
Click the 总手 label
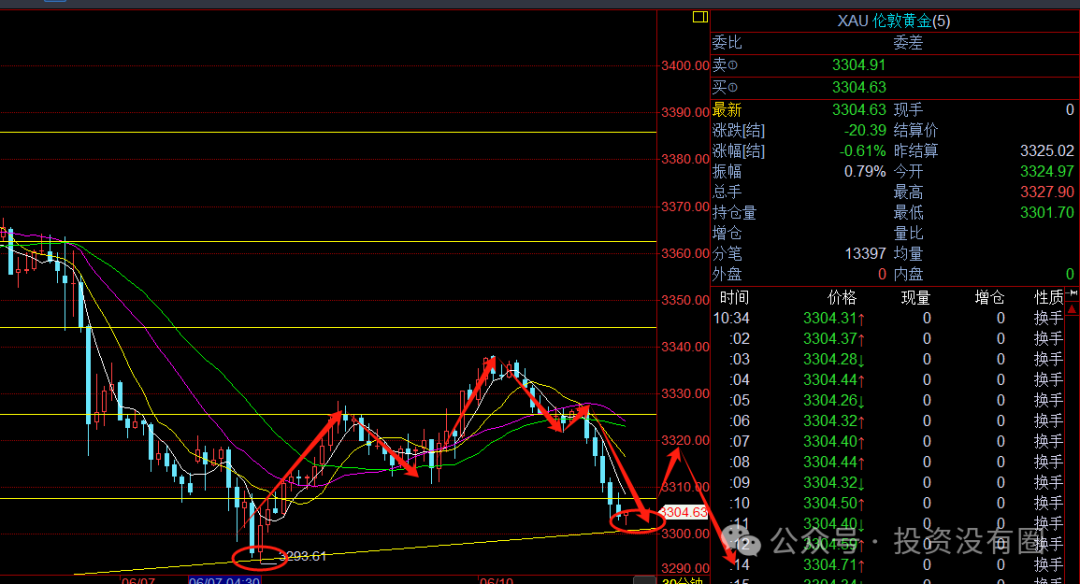727,192
